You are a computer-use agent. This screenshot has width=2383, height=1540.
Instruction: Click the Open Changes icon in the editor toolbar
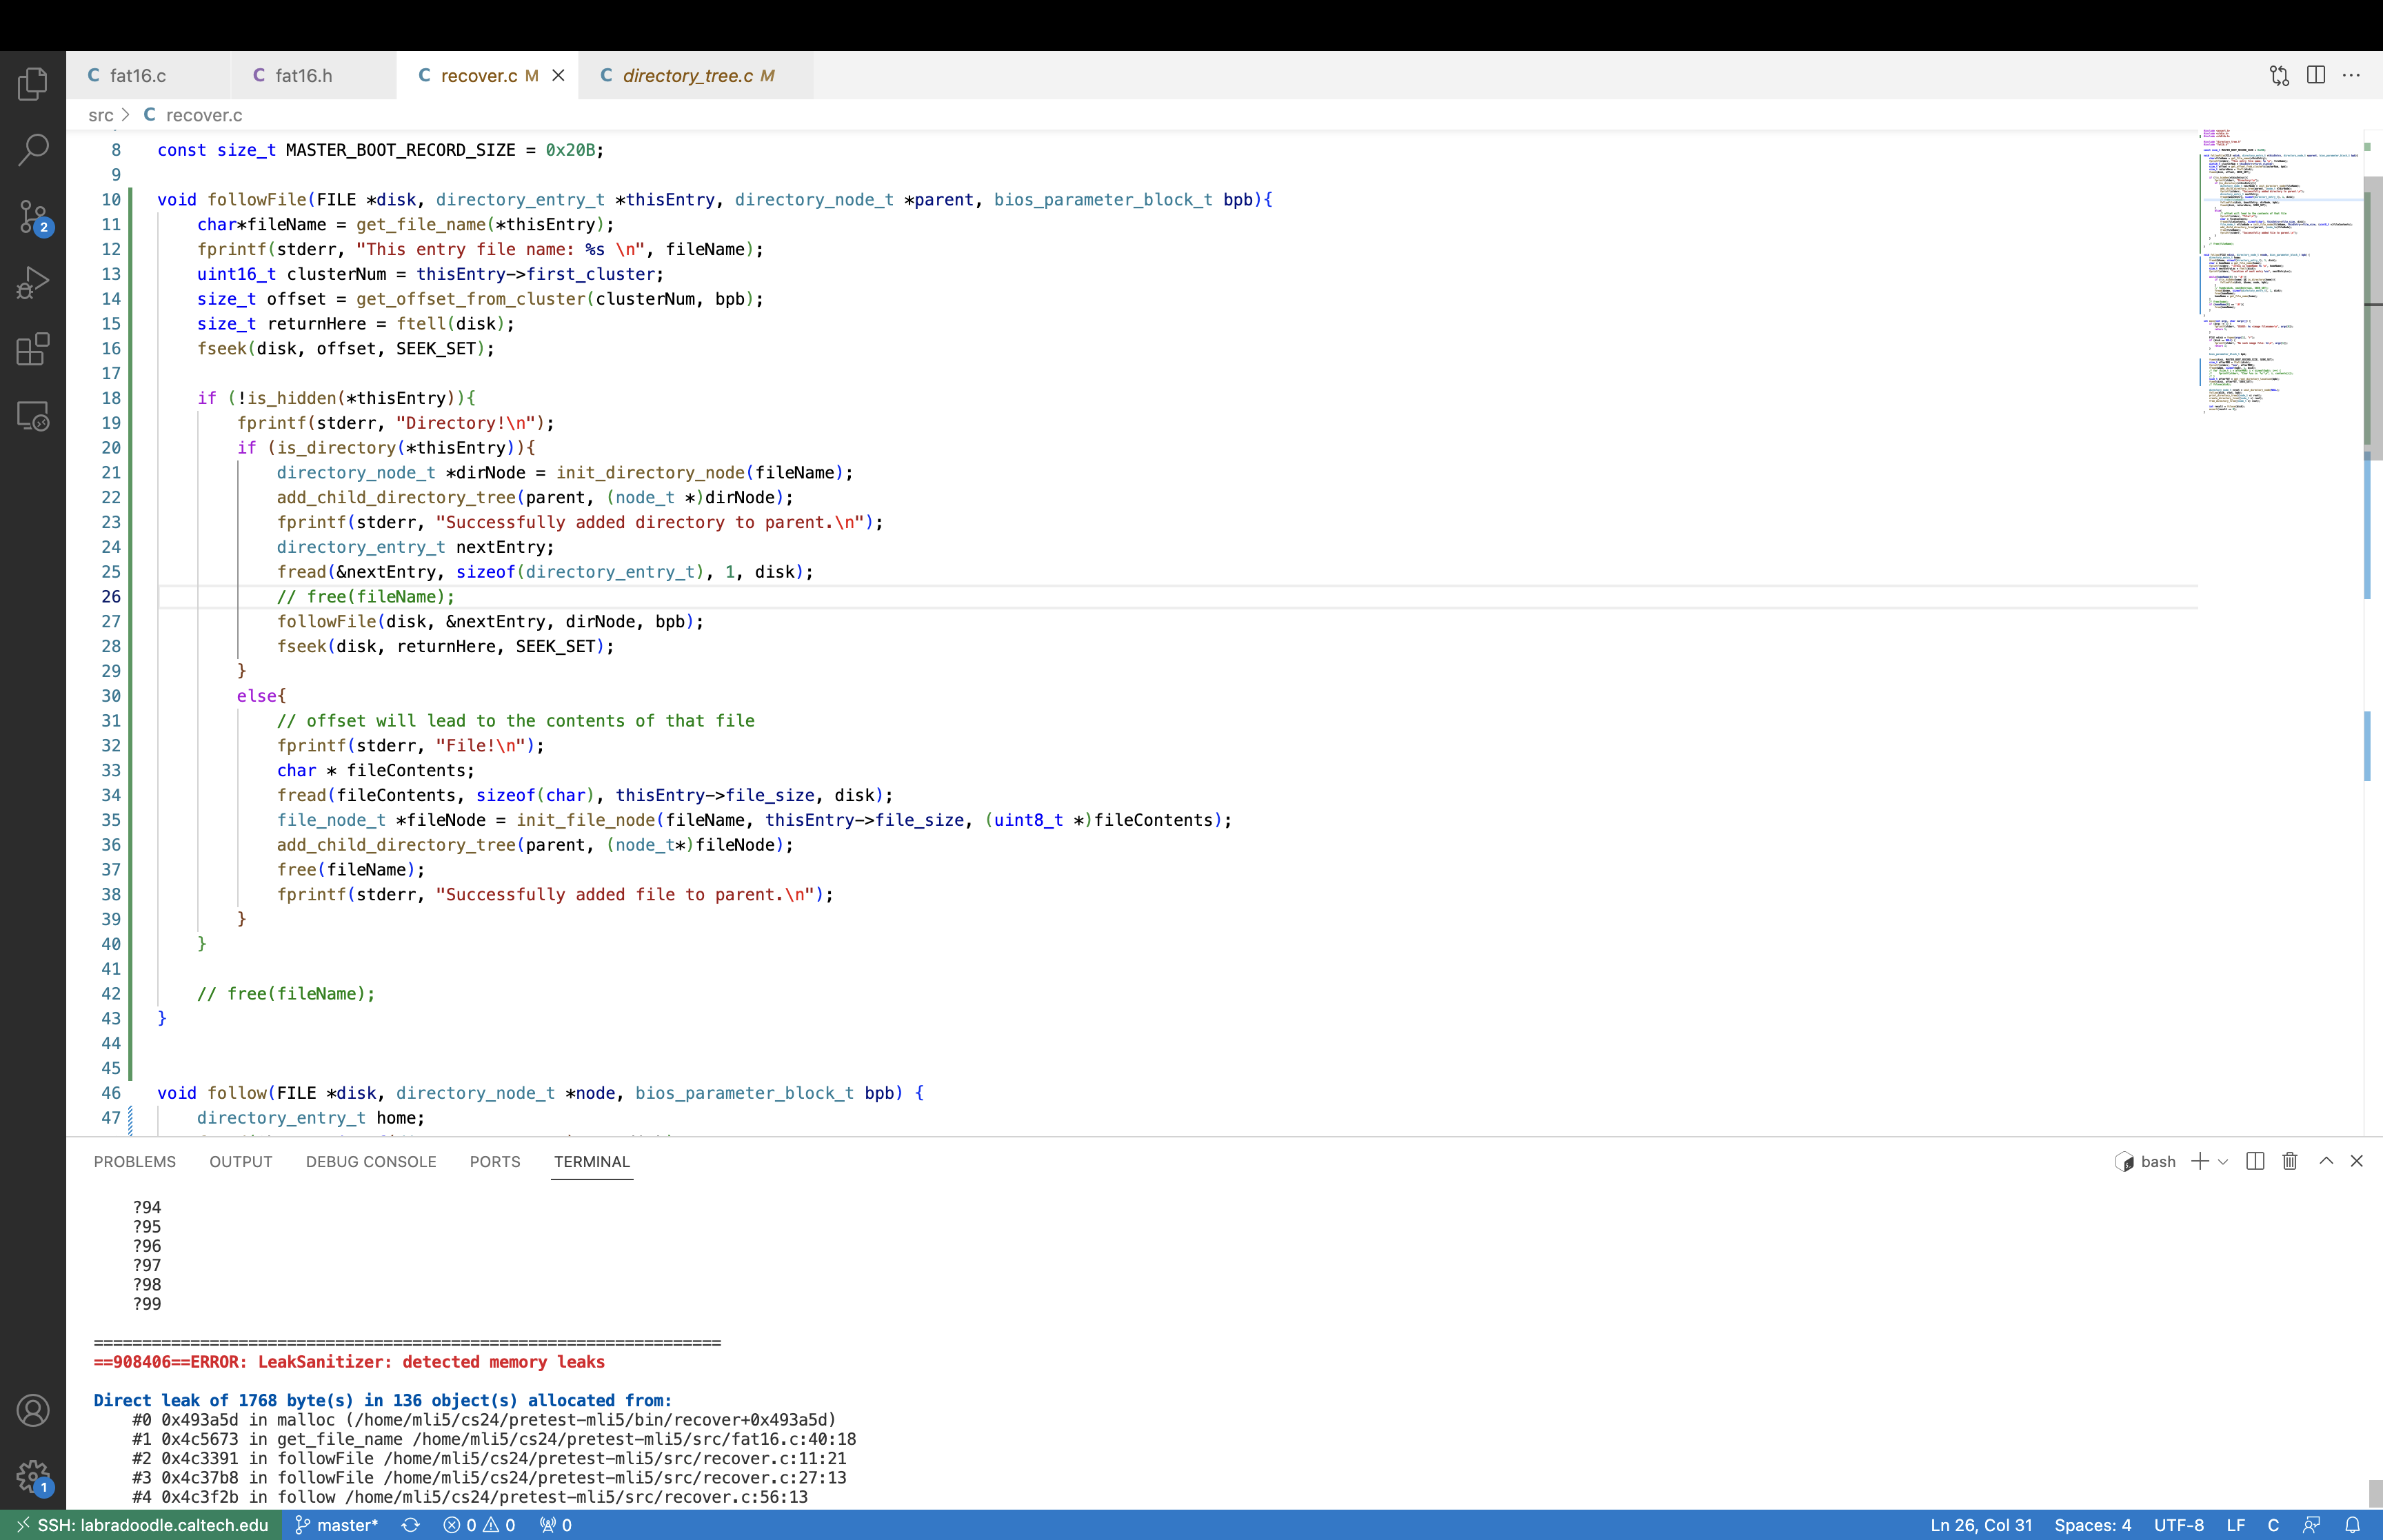[x=2279, y=76]
